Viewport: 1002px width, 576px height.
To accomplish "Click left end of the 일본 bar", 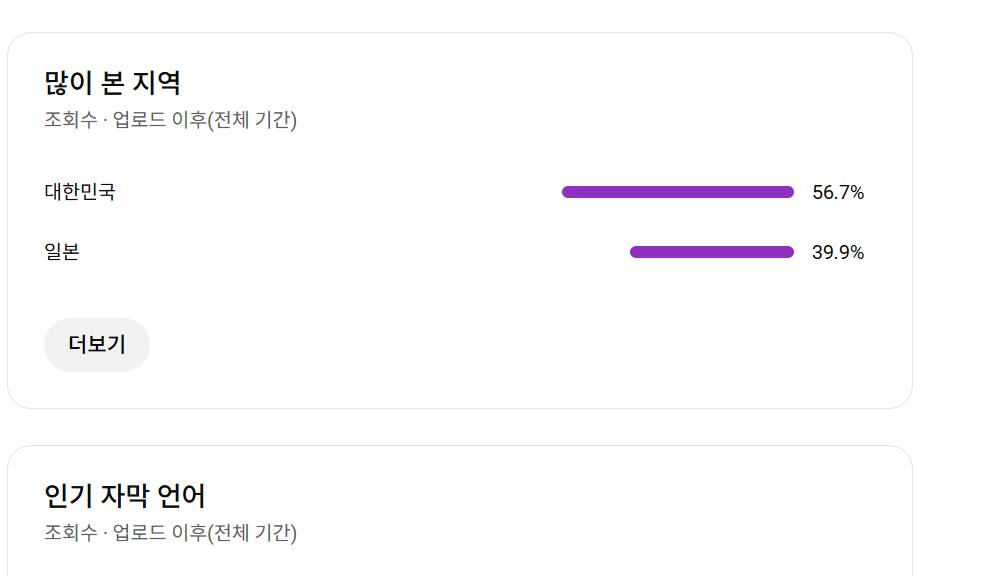I will pos(635,252).
